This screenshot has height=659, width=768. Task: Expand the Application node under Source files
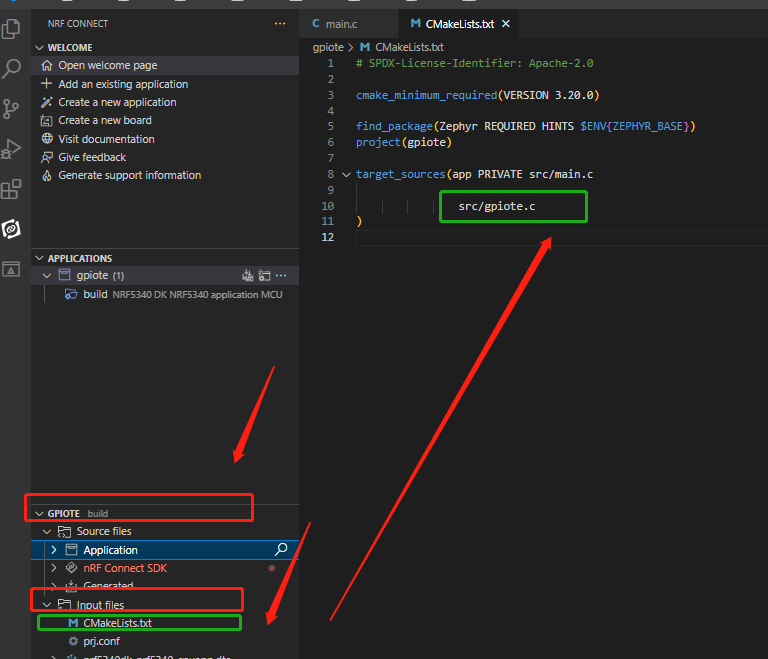54,550
